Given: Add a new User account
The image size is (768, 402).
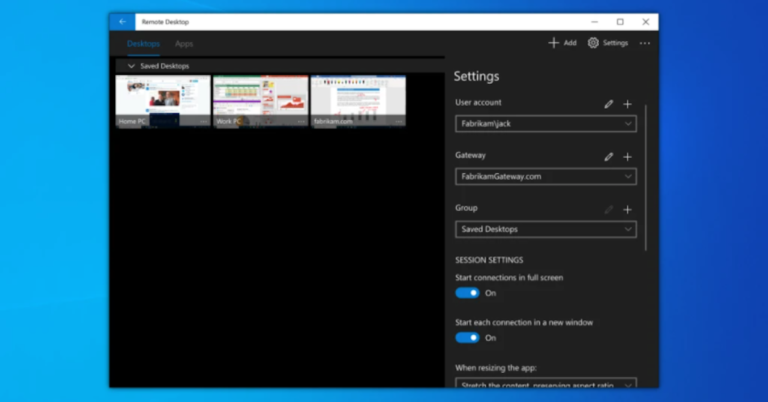Looking at the screenshot, I should coord(628,103).
